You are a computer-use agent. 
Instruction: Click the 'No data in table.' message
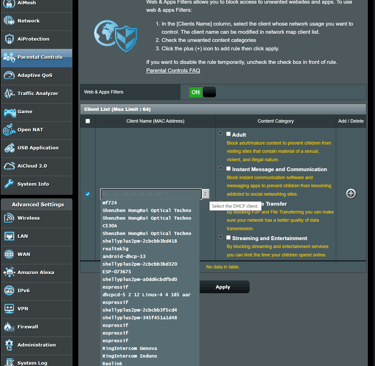click(x=223, y=267)
